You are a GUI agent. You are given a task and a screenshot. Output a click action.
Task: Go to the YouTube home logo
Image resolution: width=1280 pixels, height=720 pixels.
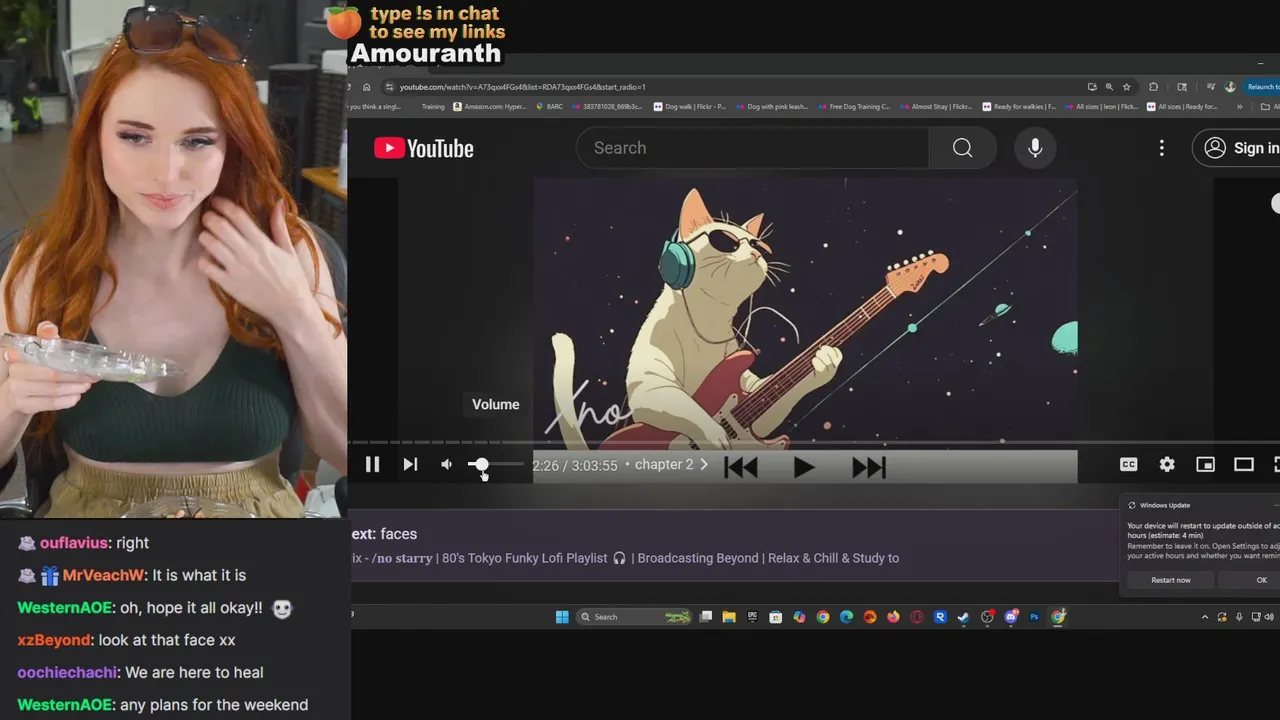424,148
